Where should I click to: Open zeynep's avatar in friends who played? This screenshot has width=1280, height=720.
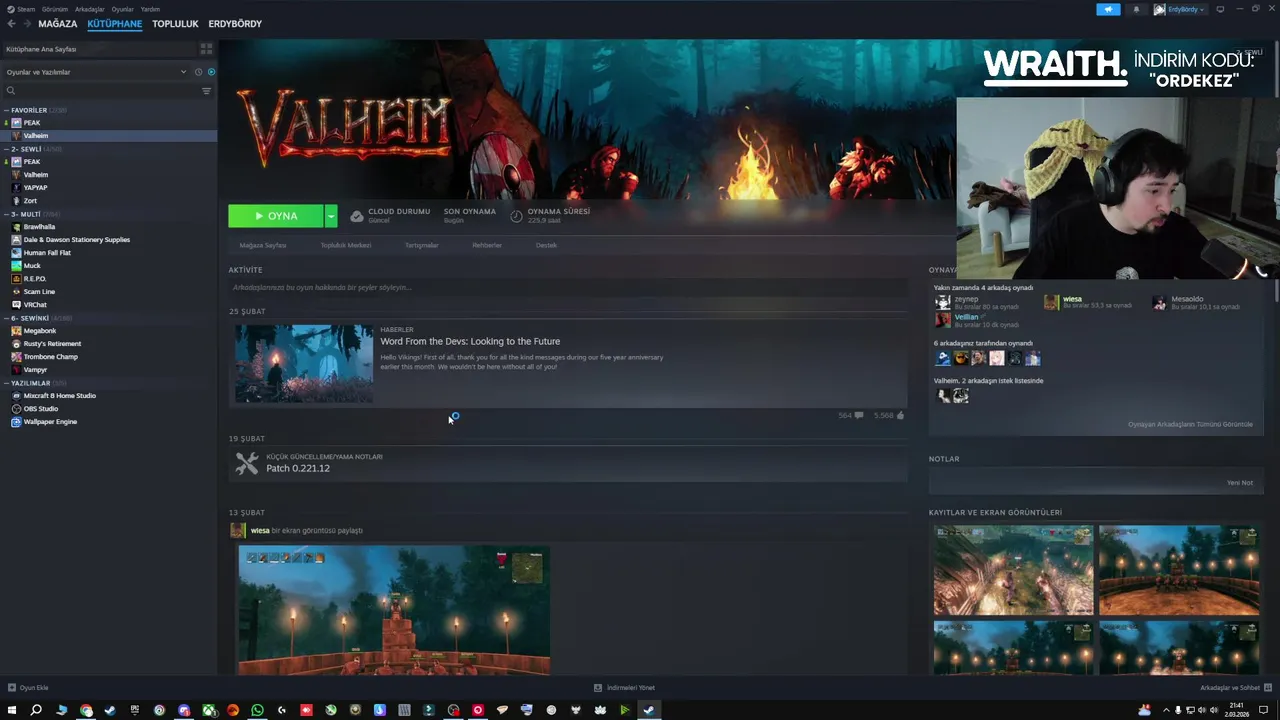(x=942, y=302)
